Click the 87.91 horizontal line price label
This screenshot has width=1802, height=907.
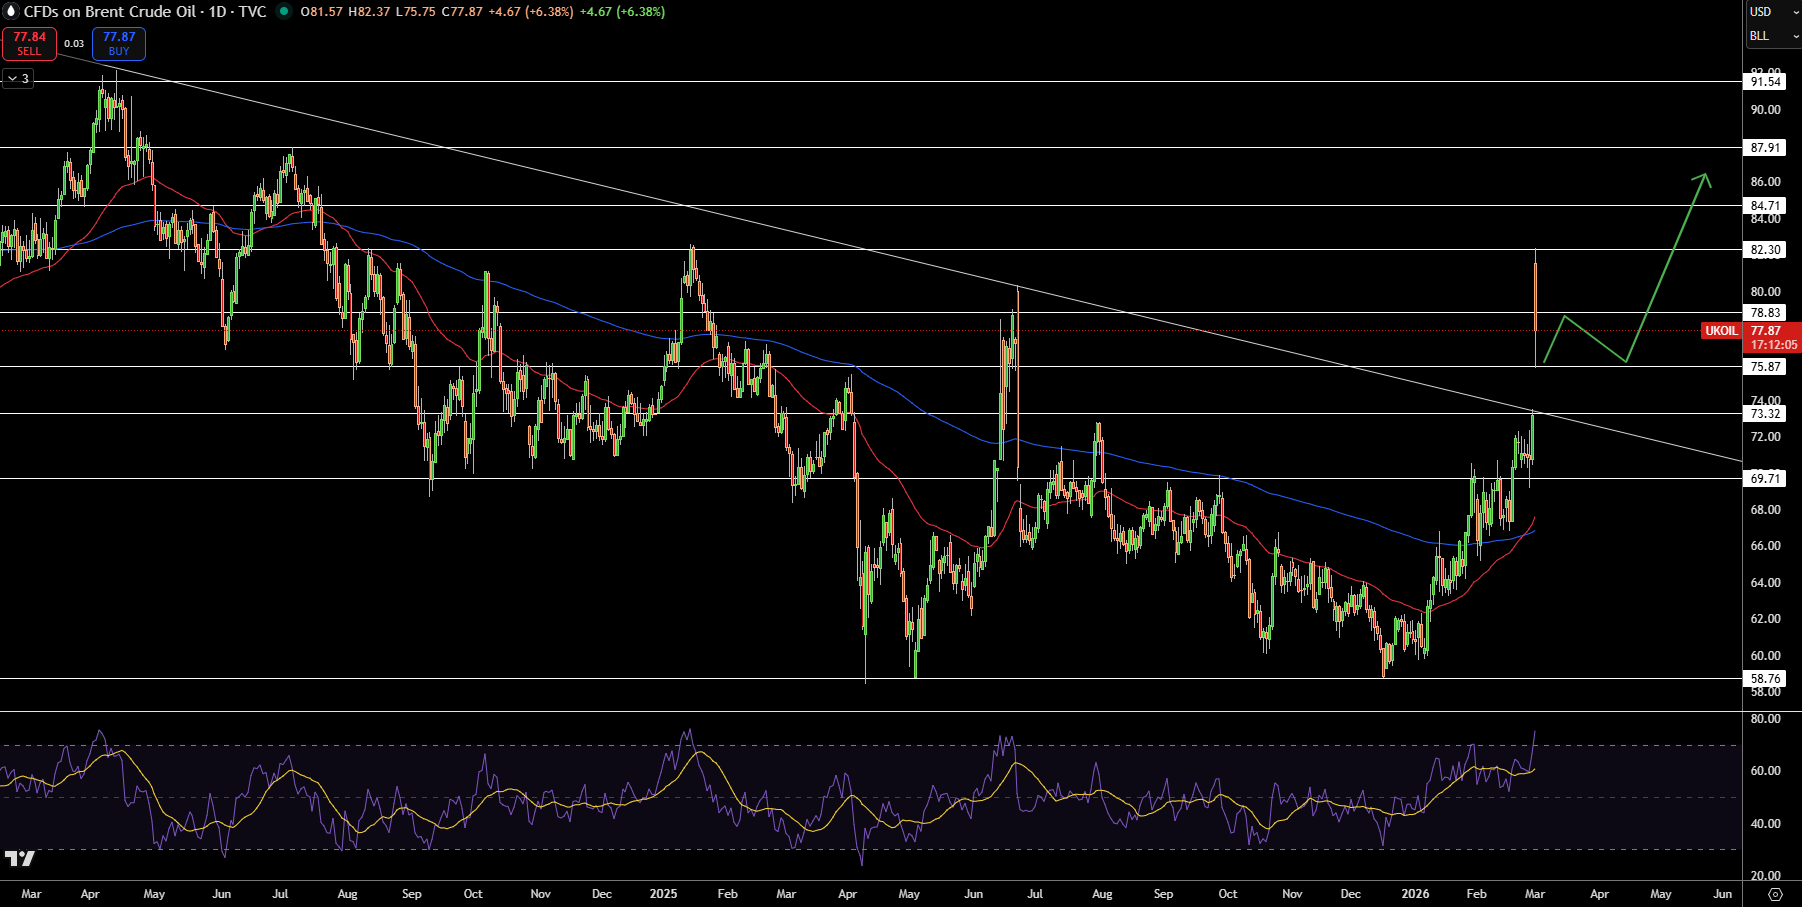tap(1765, 148)
